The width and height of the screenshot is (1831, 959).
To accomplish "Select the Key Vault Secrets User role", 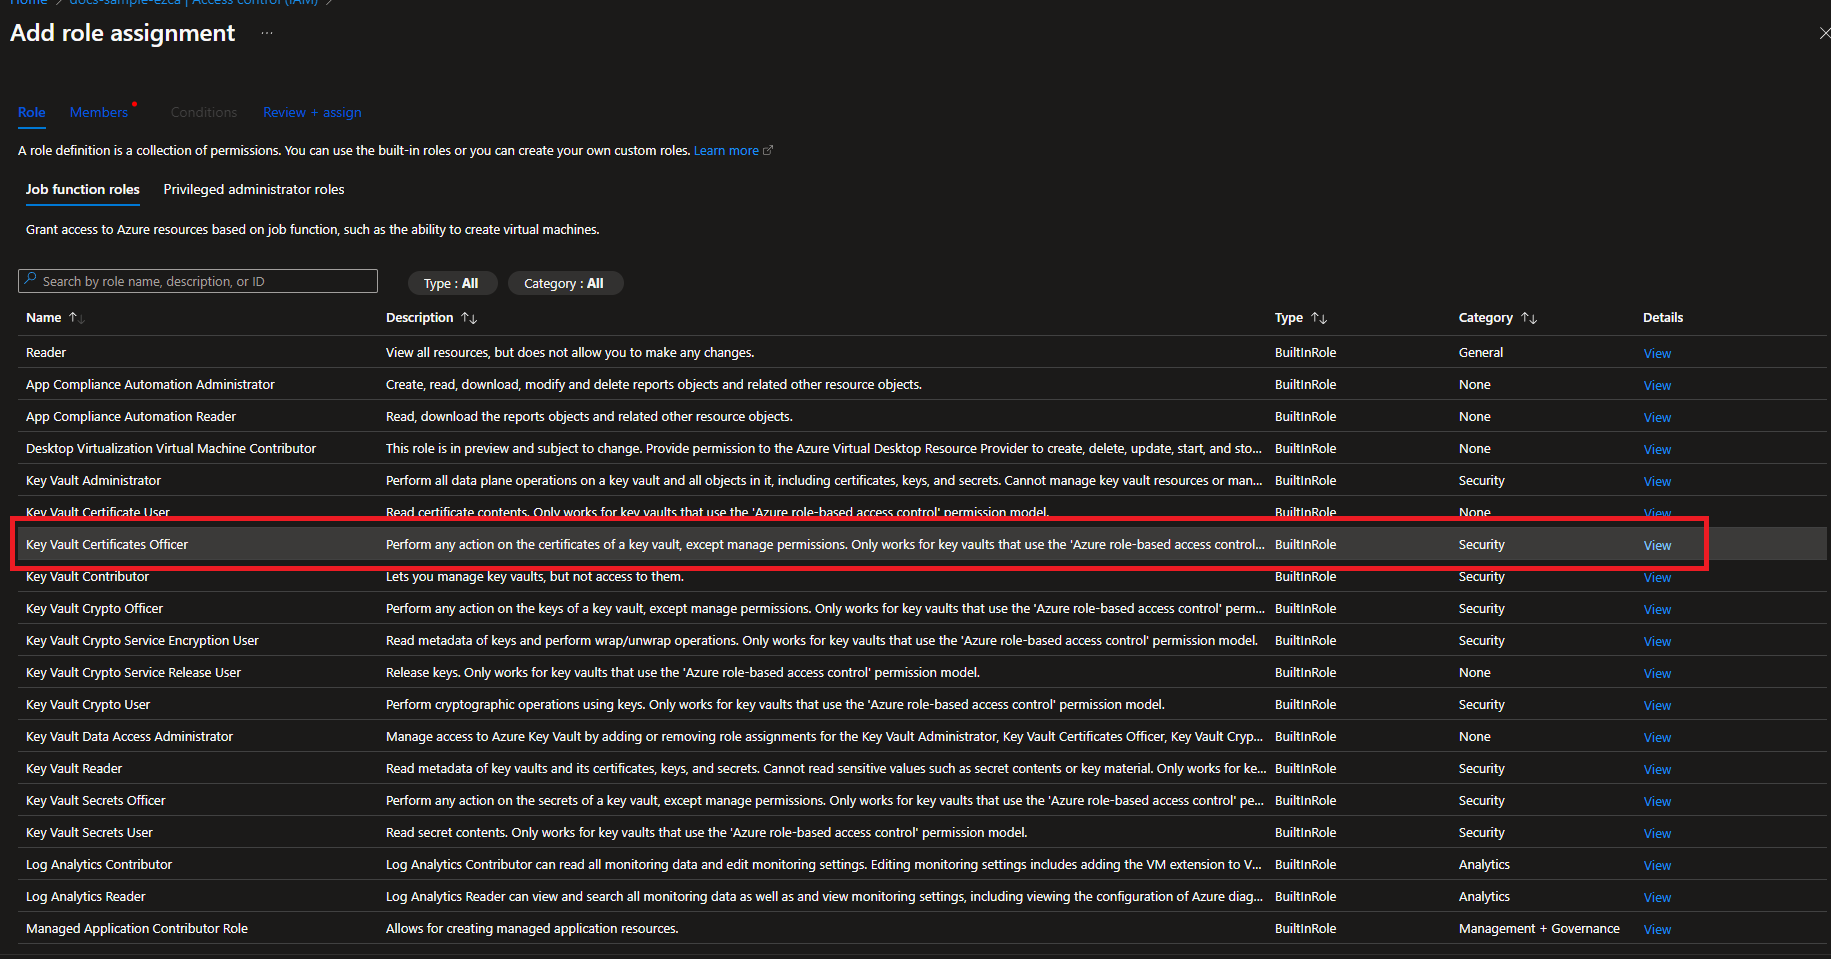I will coord(90,833).
